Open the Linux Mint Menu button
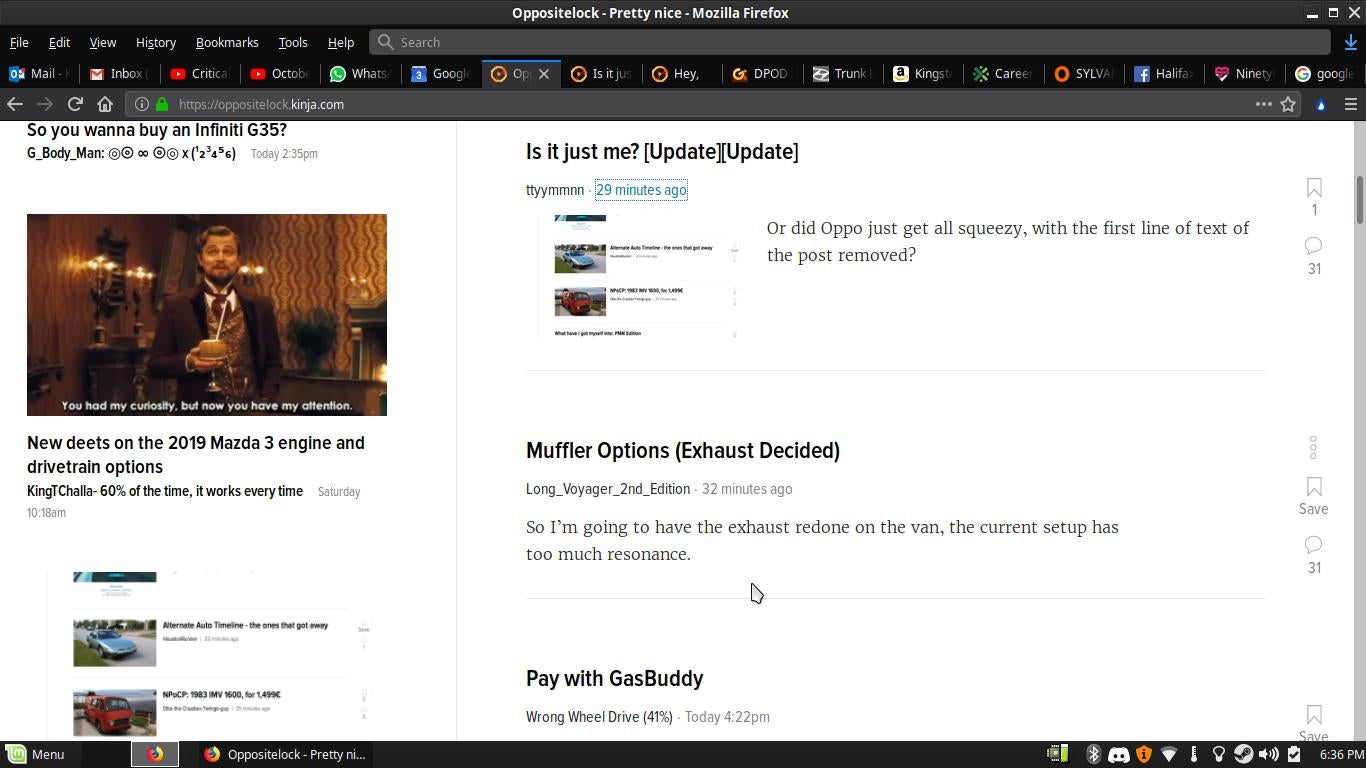The image size is (1366, 768). coord(35,754)
